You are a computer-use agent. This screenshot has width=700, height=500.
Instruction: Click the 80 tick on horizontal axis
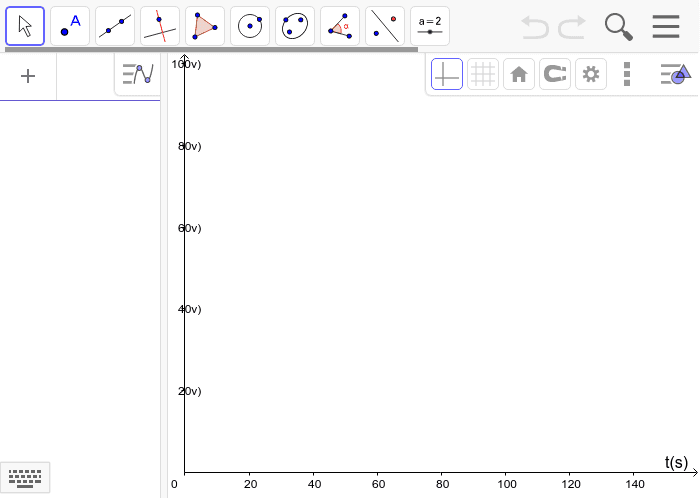(442, 484)
